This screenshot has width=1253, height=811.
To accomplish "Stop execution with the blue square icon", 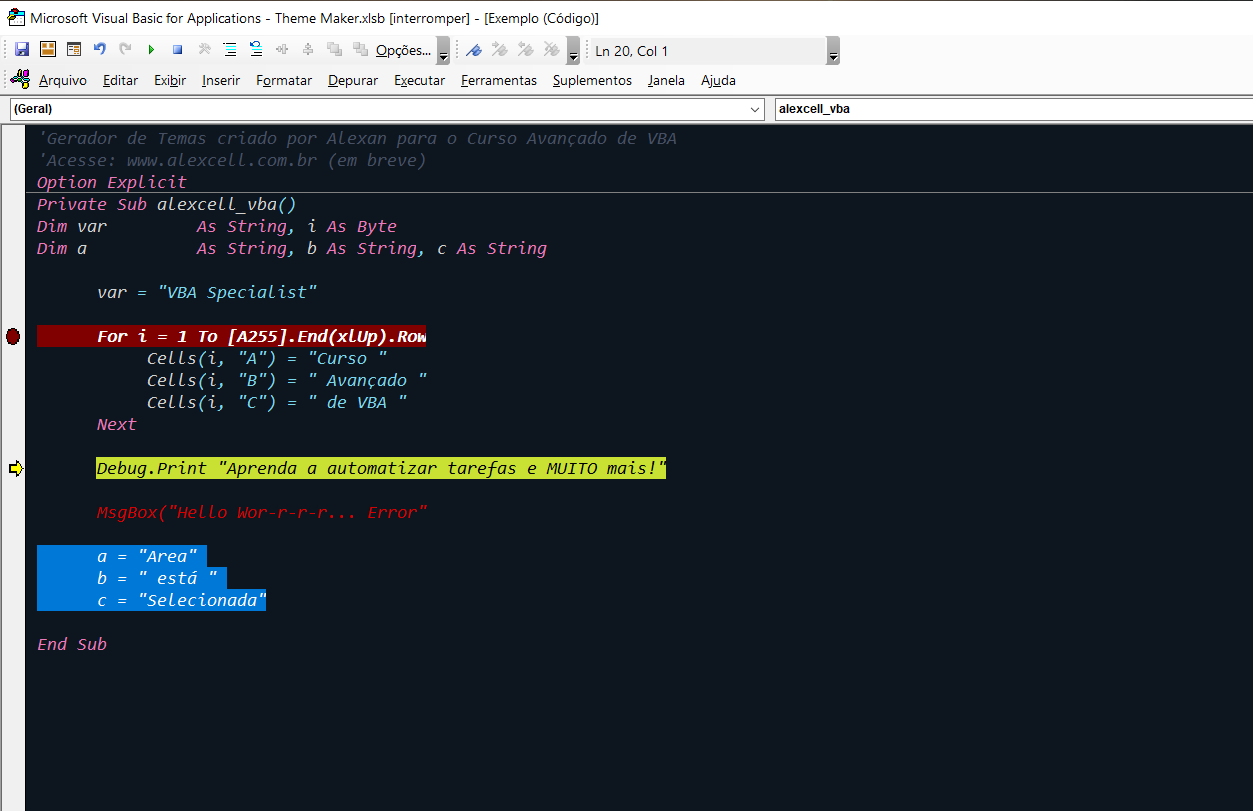I will coord(178,49).
